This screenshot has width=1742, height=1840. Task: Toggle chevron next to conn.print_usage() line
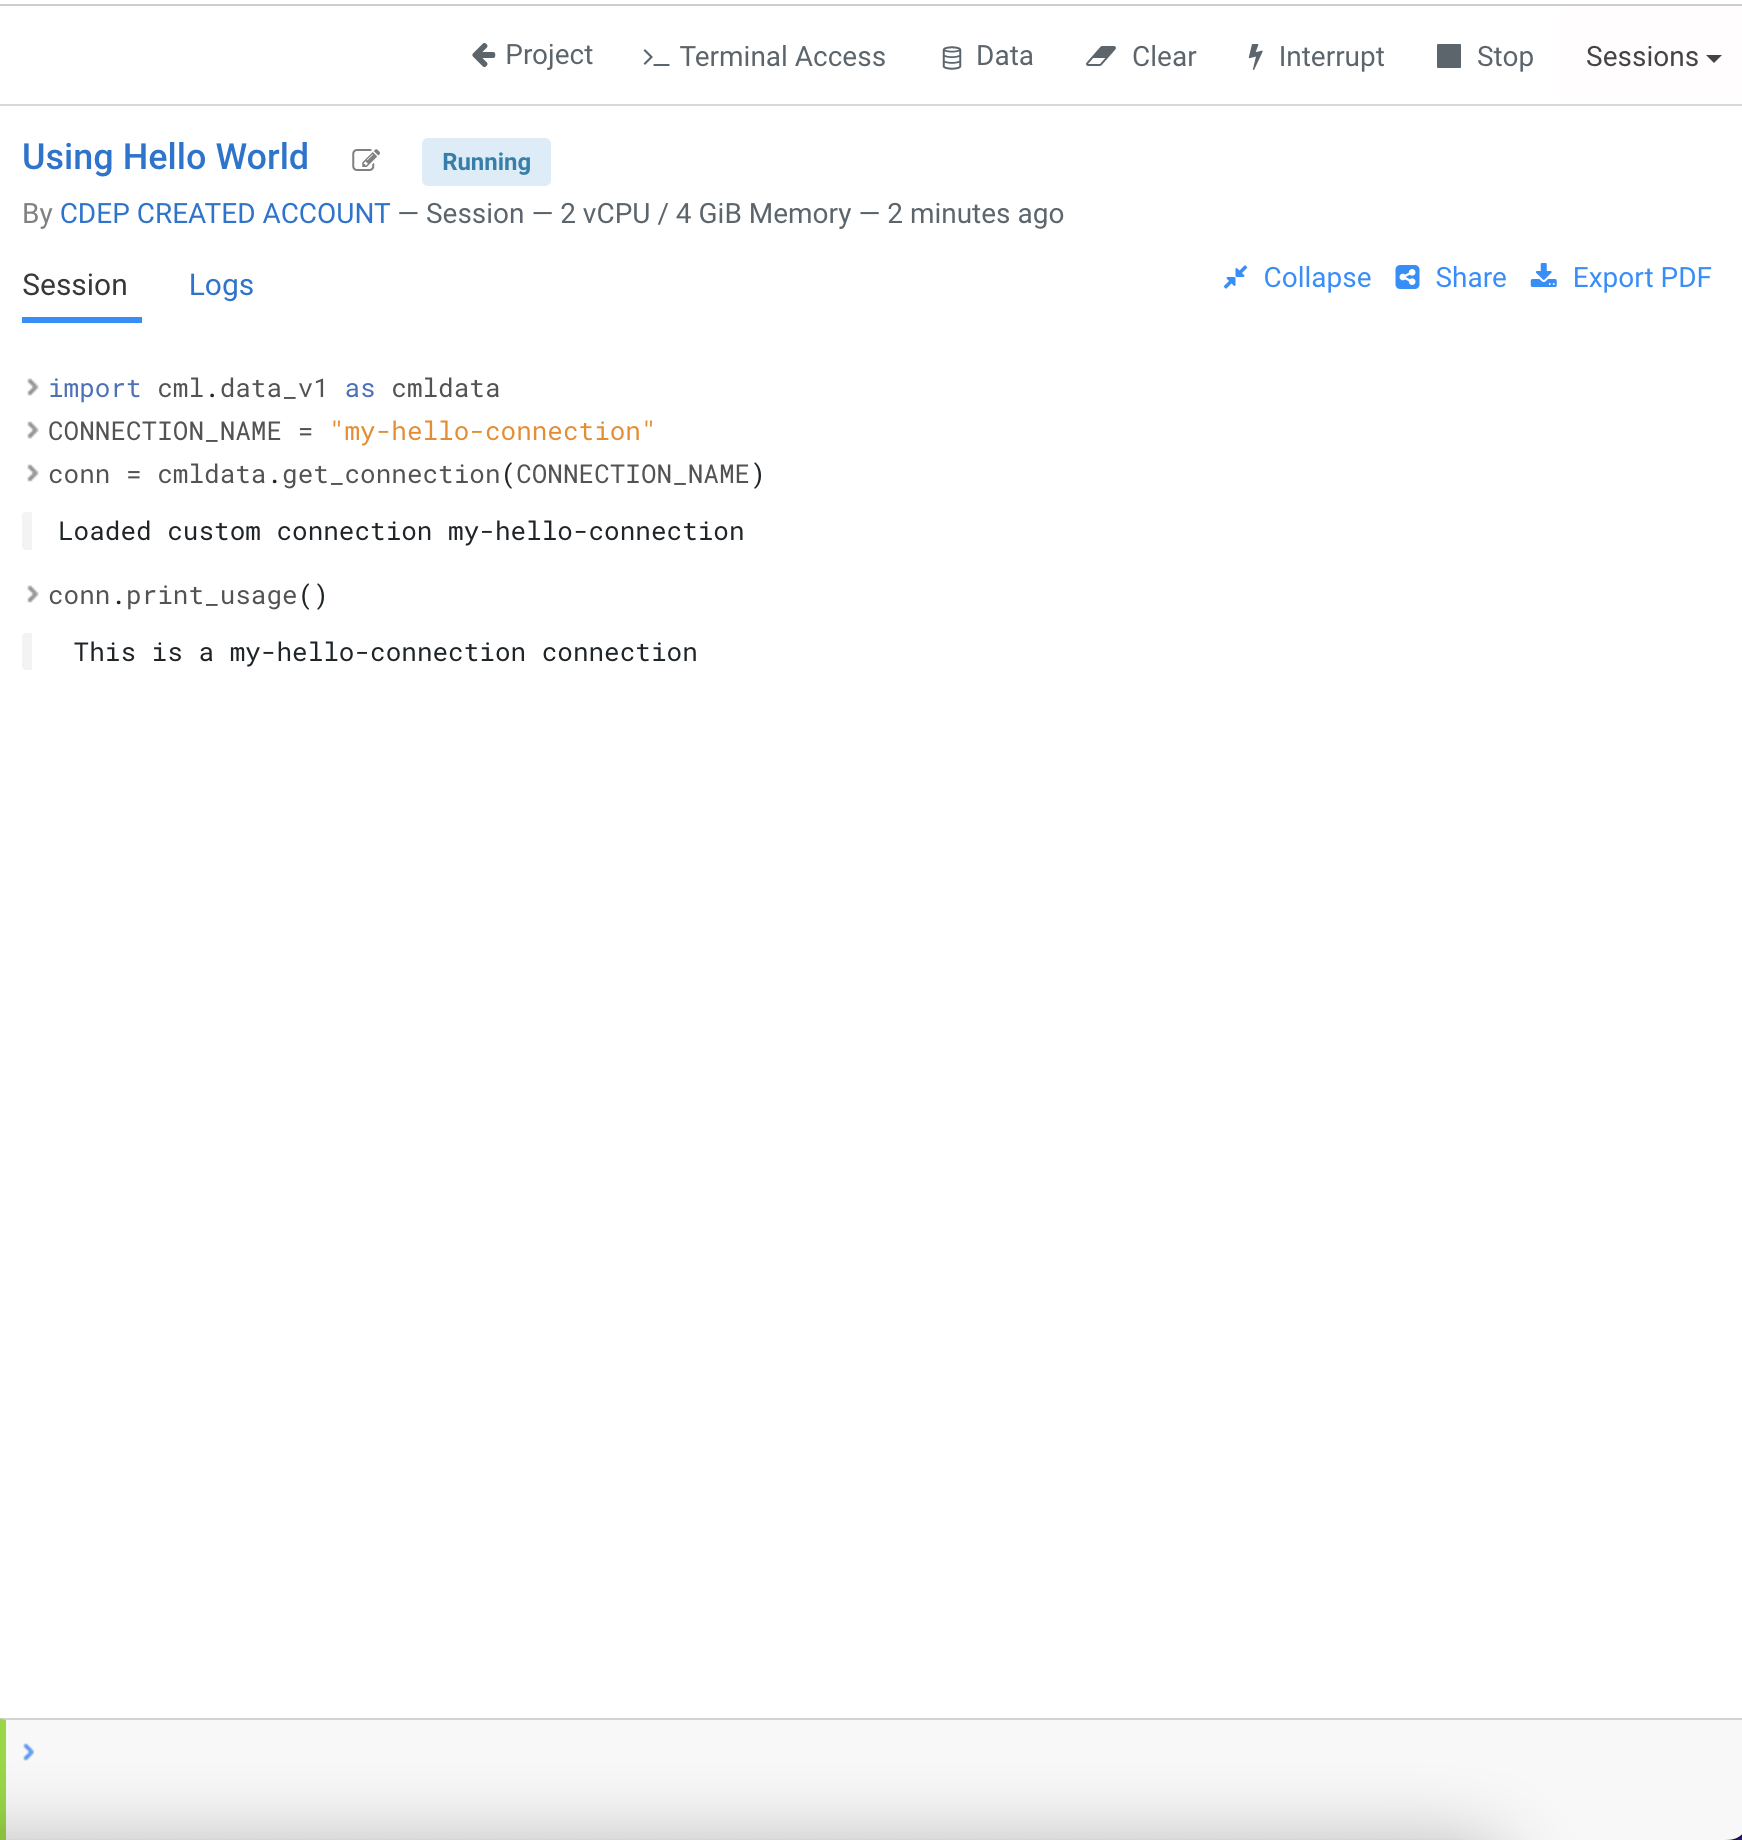coord(32,595)
